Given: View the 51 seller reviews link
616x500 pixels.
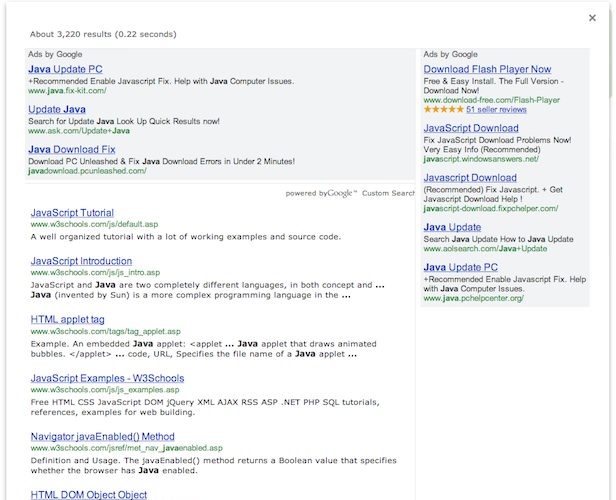Looking at the screenshot, I should (x=496, y=110).
